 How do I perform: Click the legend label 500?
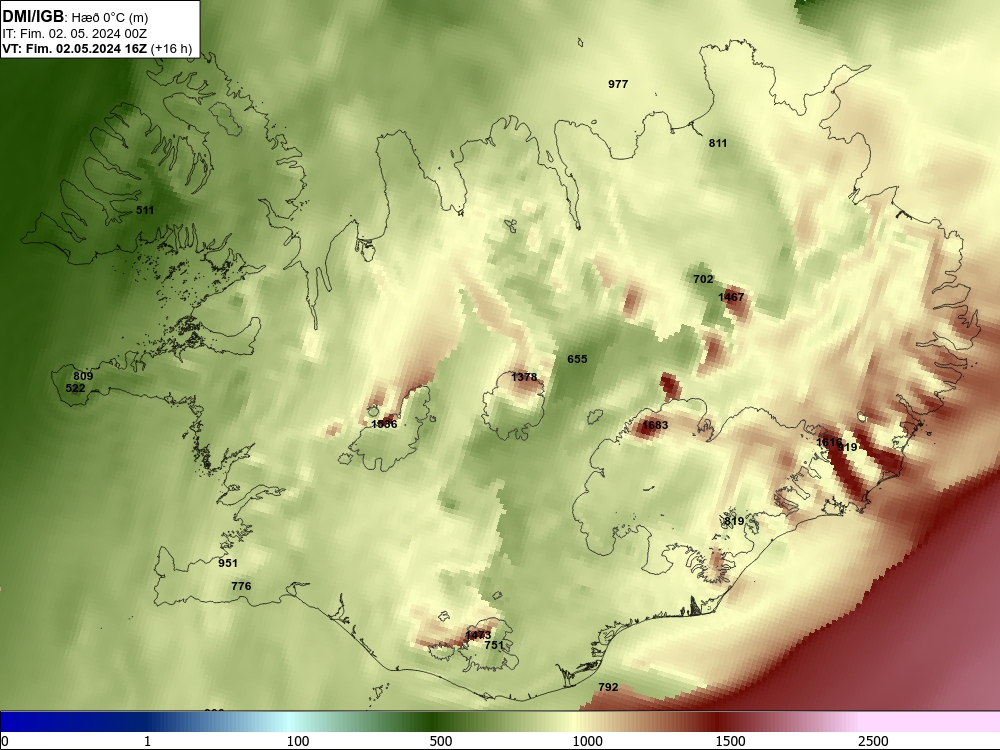(441, 741)
